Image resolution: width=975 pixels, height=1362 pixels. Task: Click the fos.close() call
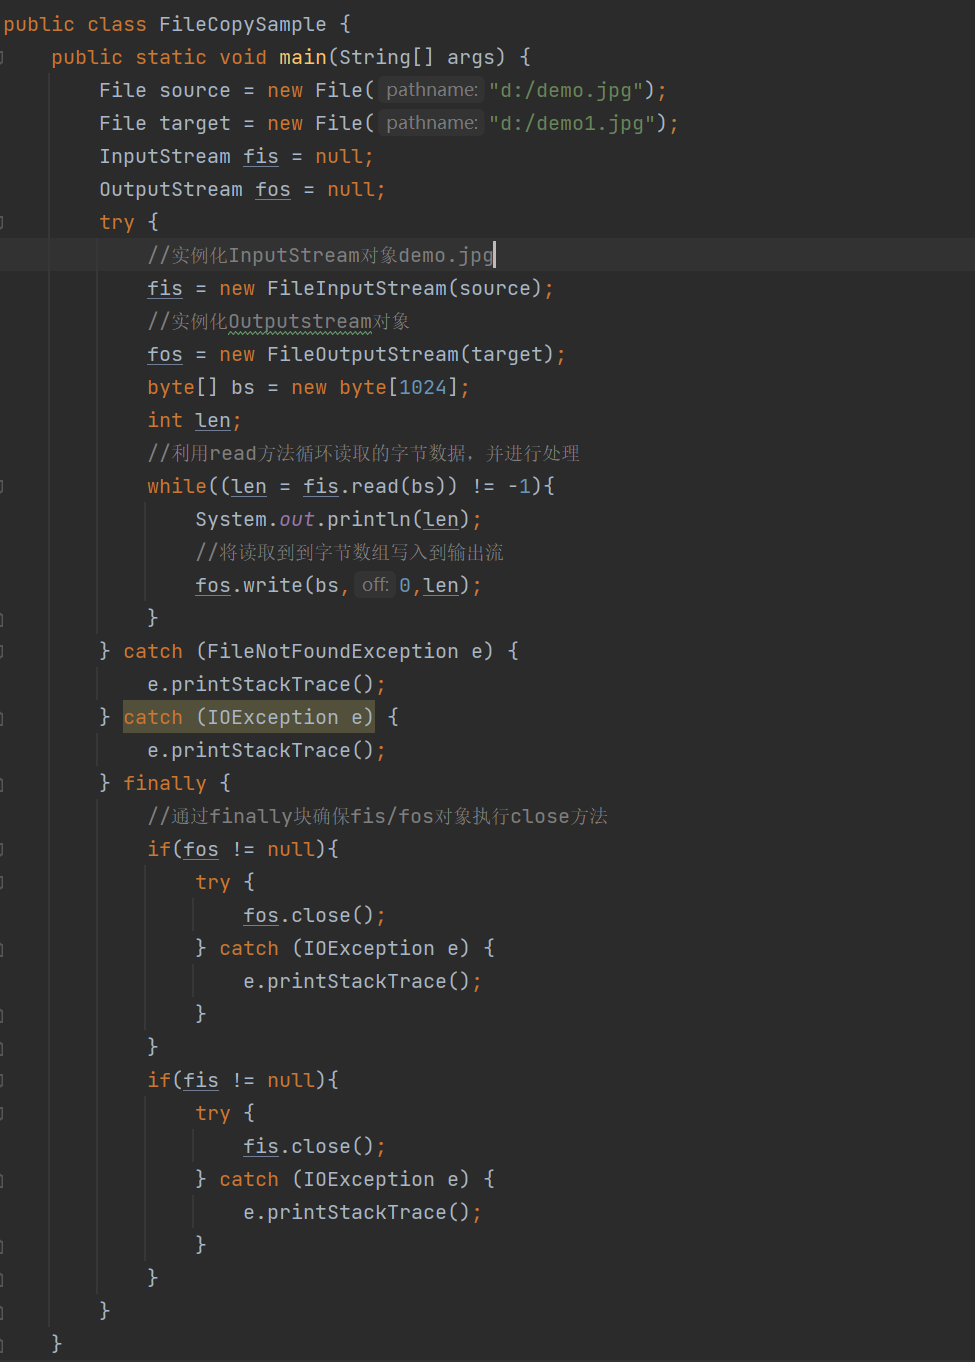point(313,916)
